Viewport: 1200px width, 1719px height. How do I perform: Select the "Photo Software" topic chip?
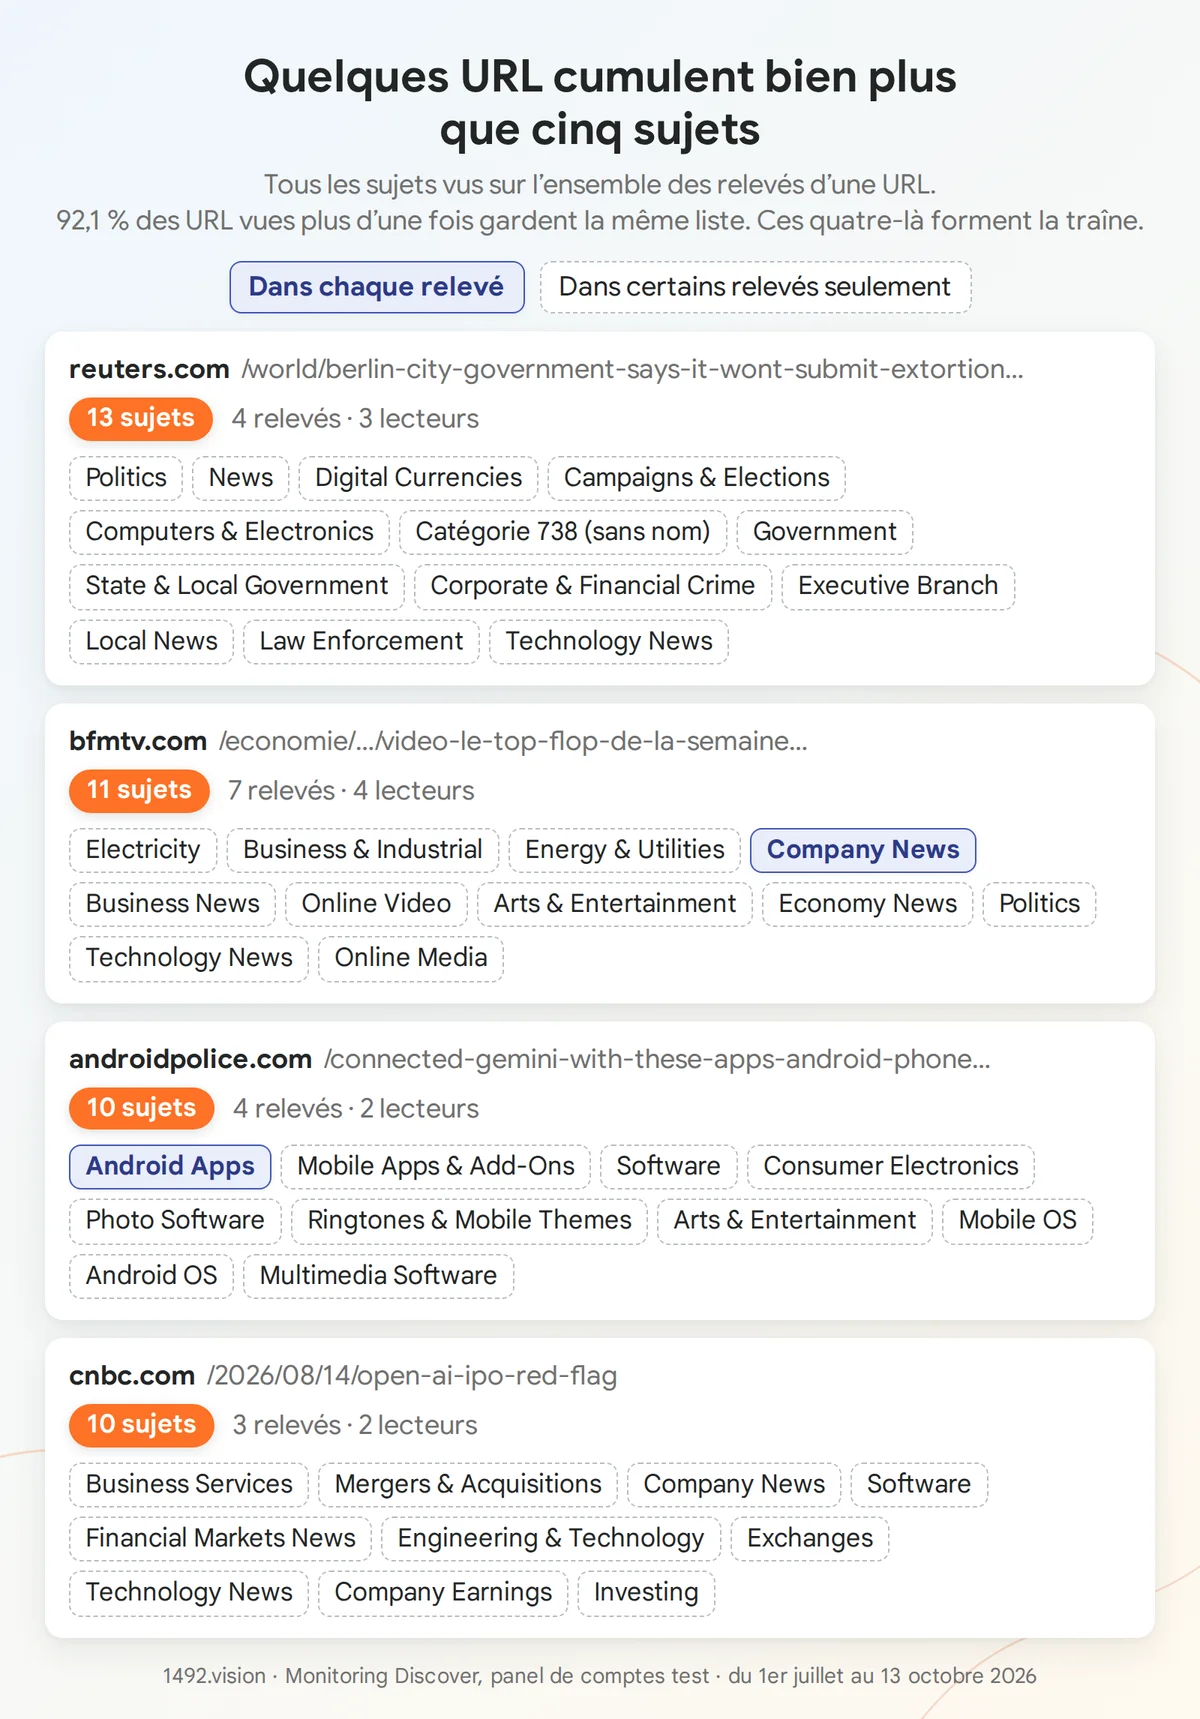(175, 1221)
